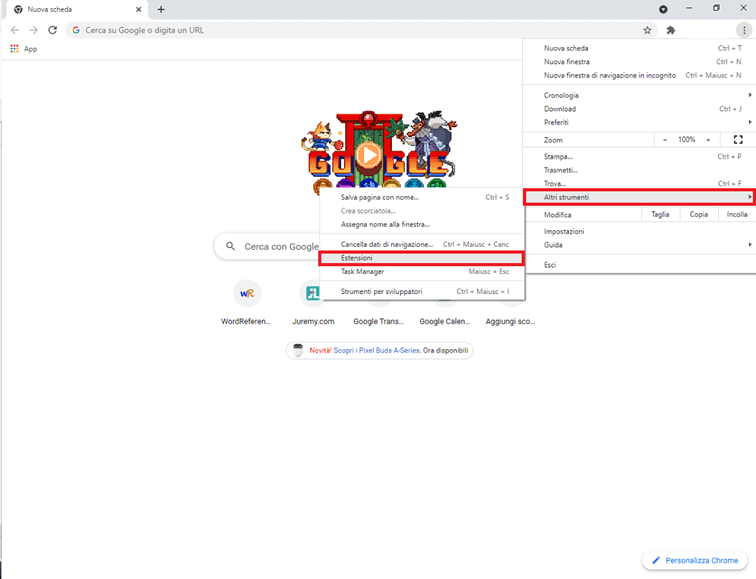The width and height of the screenshot is (756, 579).
Task: Click the forward navigation arrow
Action: (x=33, y=30)
